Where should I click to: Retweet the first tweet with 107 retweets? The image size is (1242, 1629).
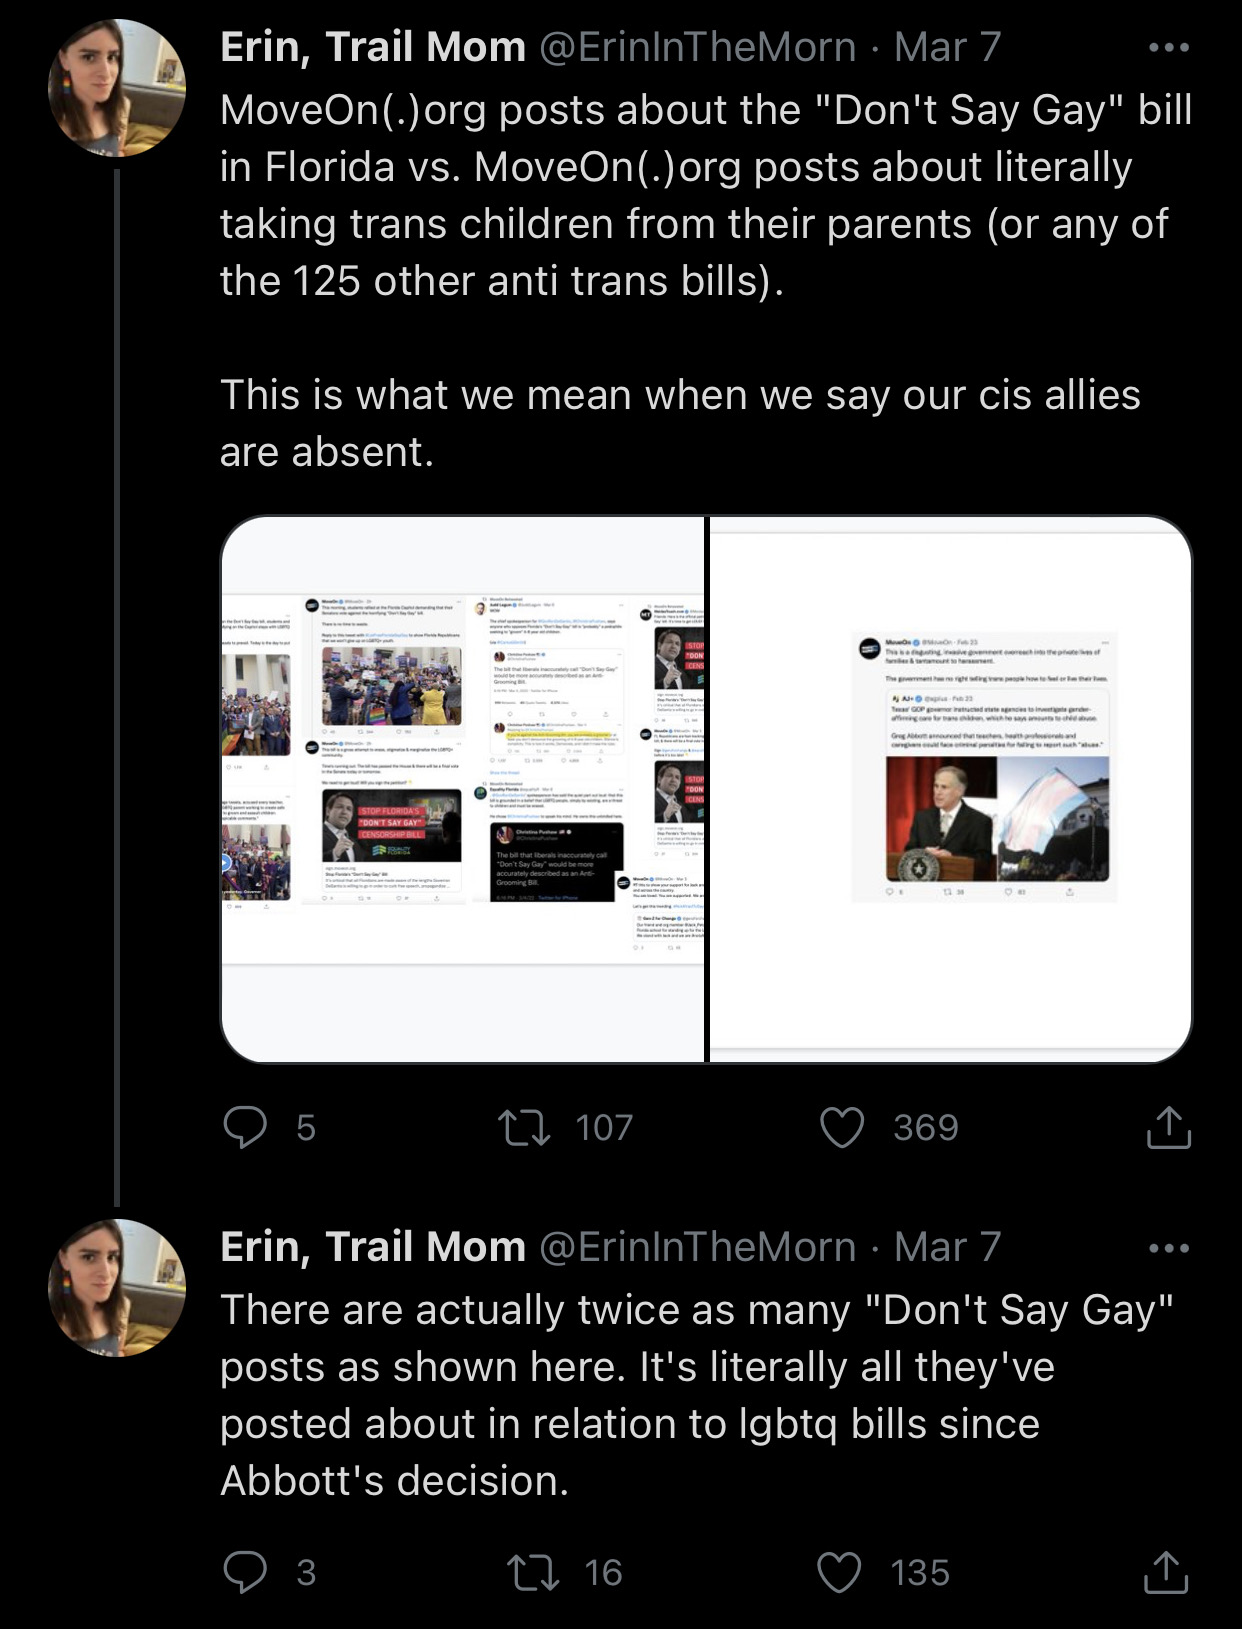525,1127
